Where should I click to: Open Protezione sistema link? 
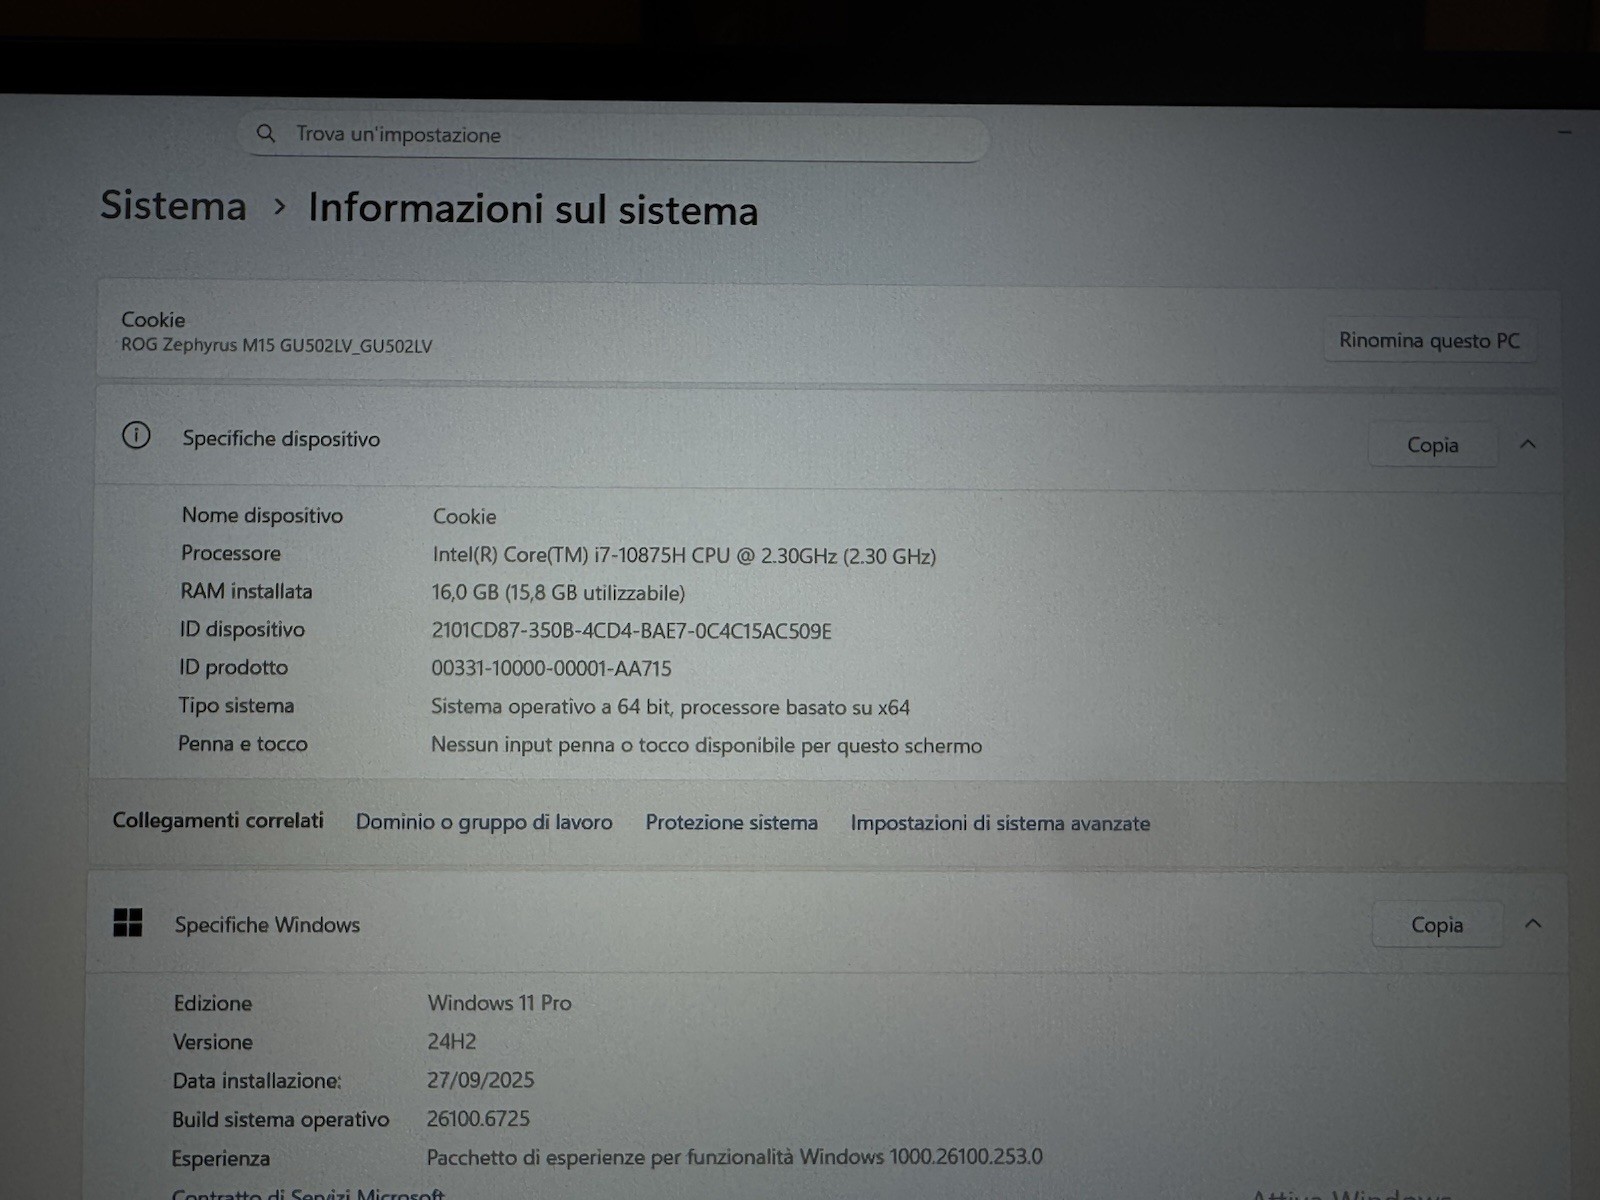click(731, 823)
